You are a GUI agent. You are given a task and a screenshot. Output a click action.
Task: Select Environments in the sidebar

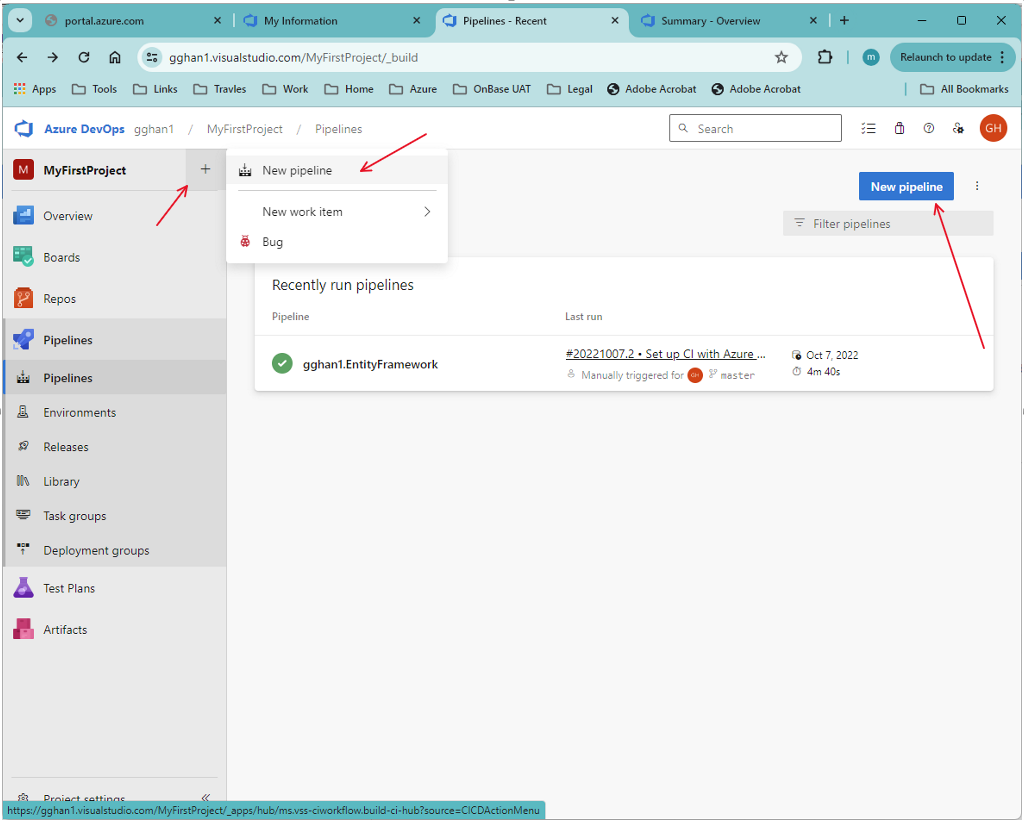pyautogui.click(x=22, y=412)
